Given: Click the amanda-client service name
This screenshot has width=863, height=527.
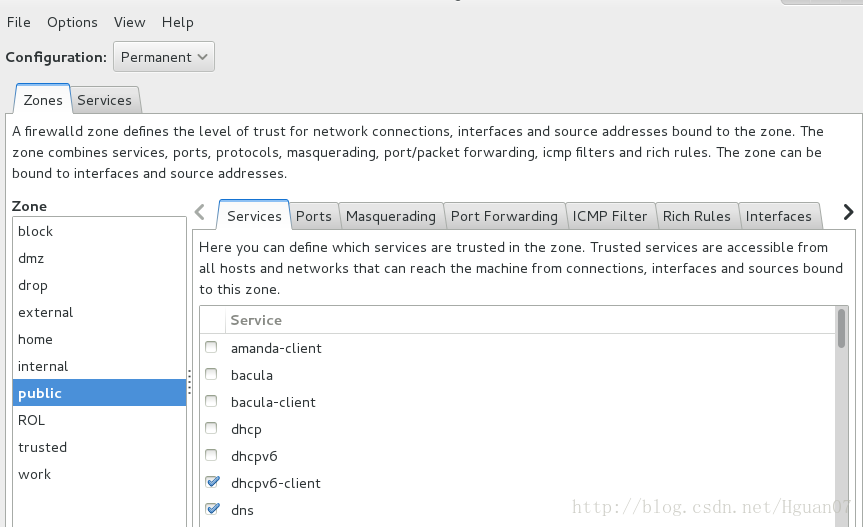Looking at the screenshot, I should pos(276,348).
